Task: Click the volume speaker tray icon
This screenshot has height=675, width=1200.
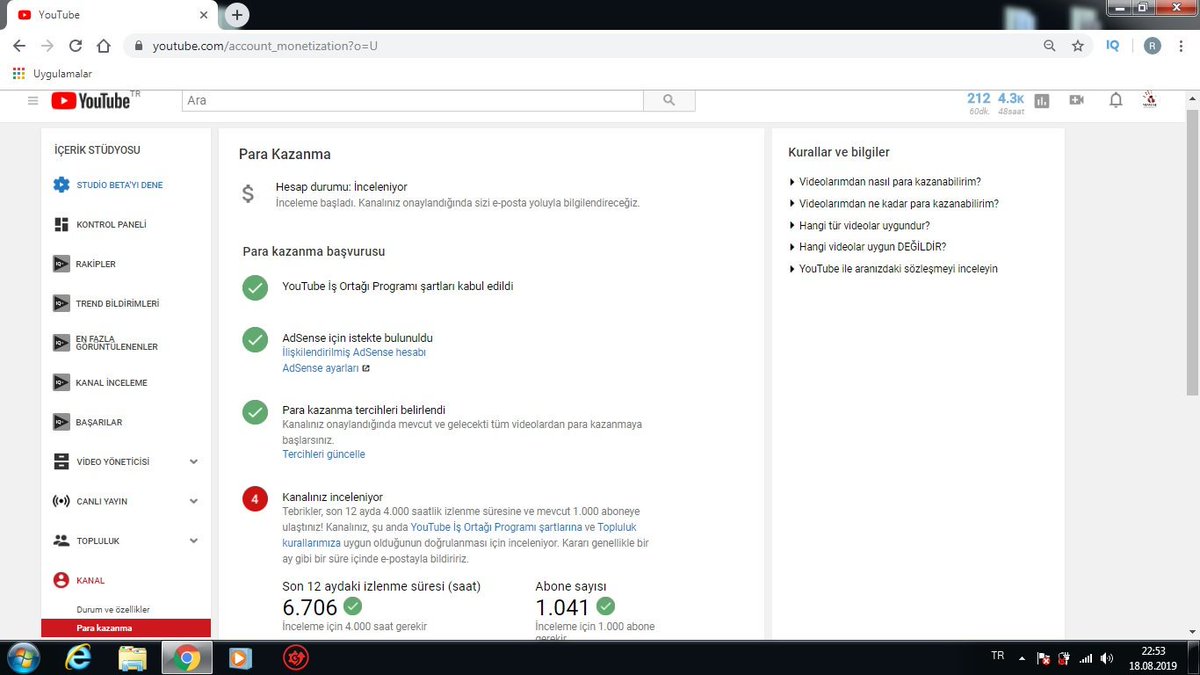Action: tap(1106, 658)
